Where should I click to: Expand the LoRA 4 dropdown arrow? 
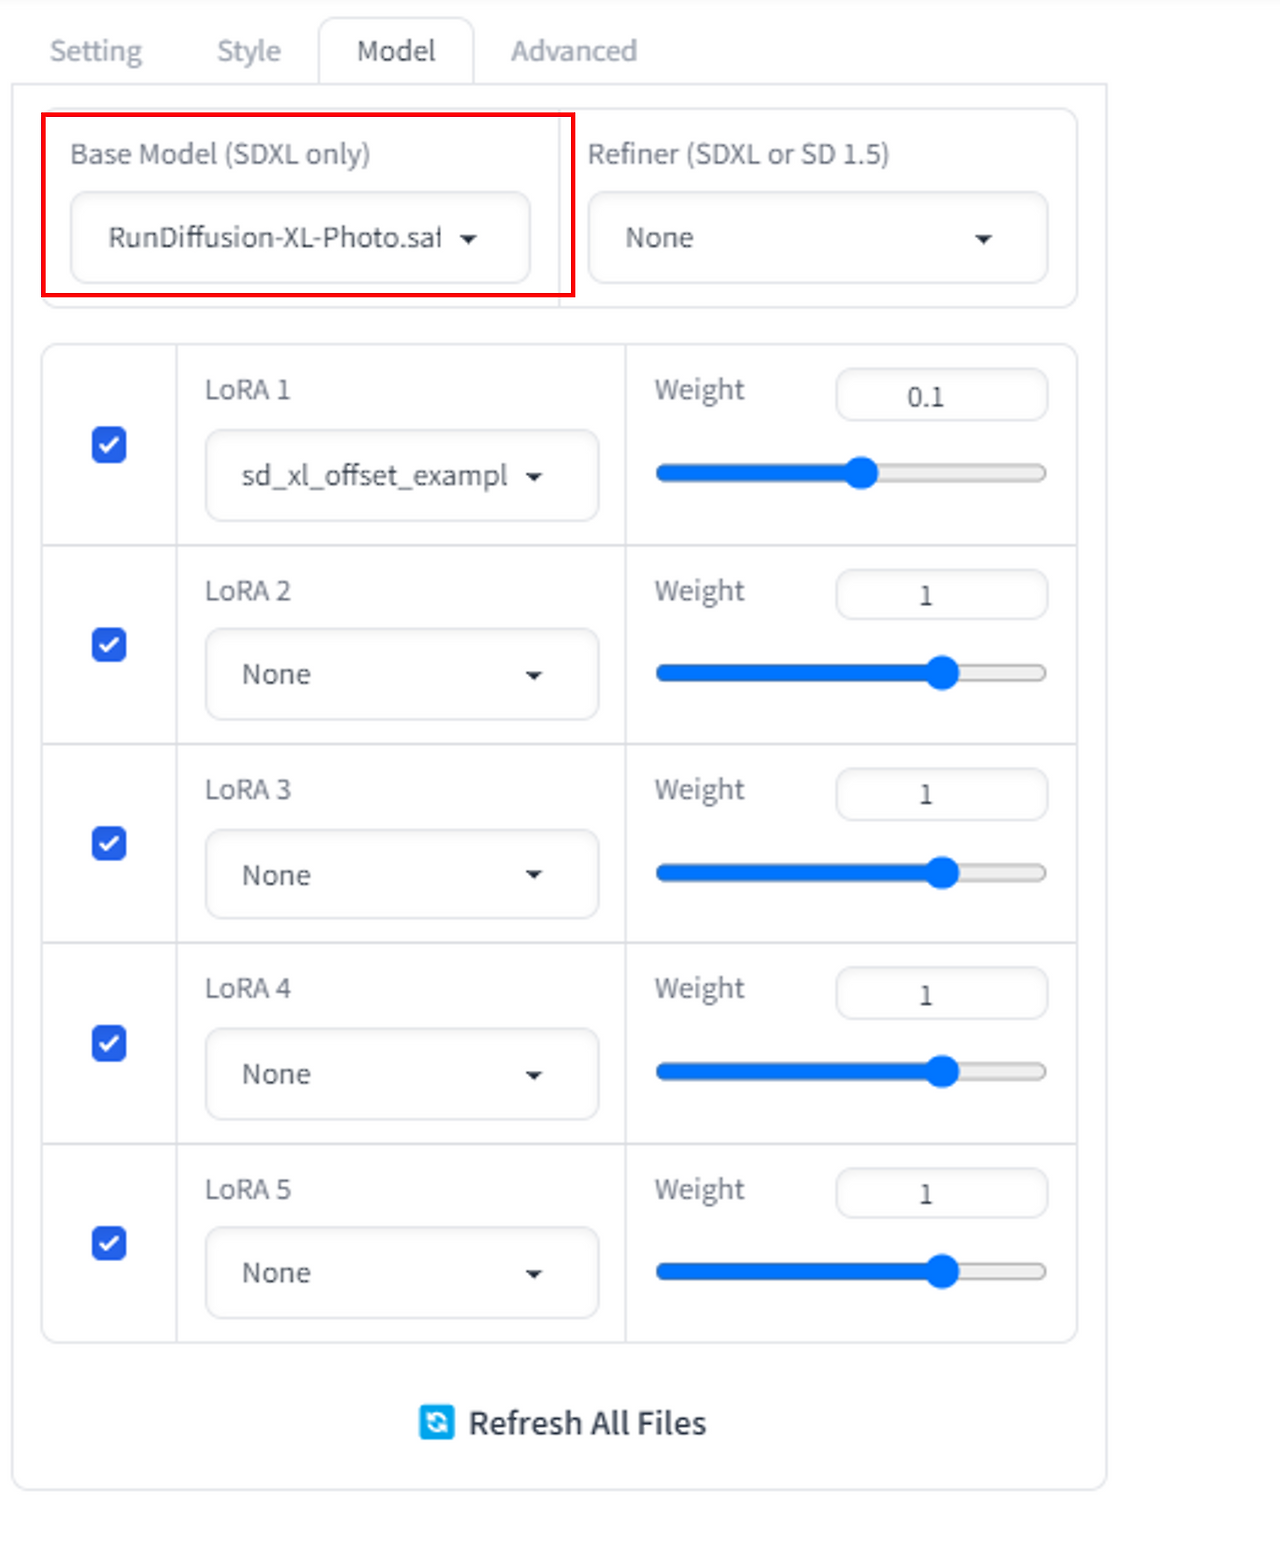tap(534, 1075)
